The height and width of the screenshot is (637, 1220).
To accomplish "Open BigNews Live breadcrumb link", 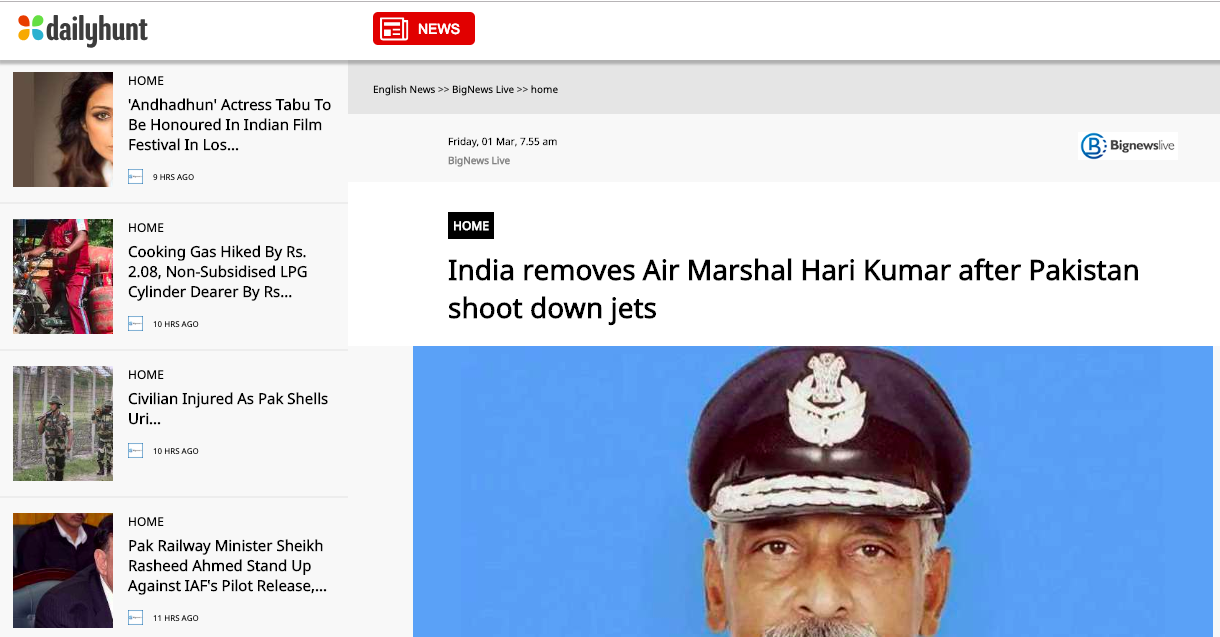I will (482, 90).
